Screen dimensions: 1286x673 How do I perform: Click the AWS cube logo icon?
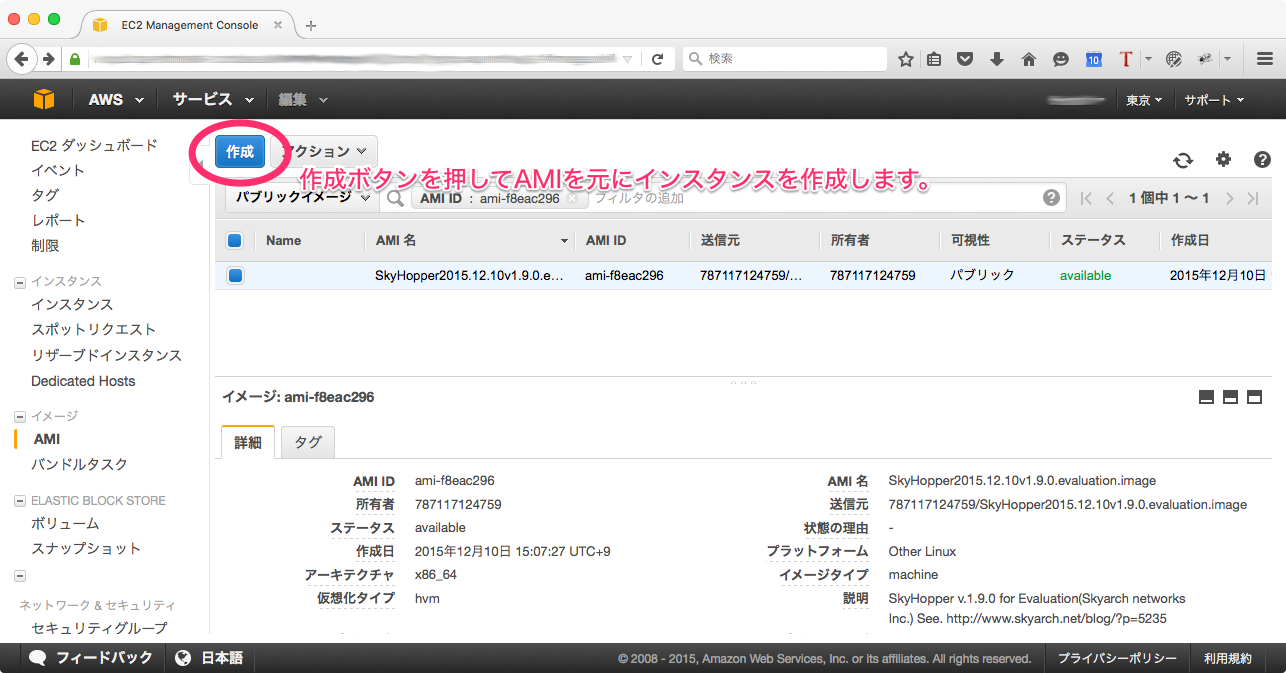43,99
